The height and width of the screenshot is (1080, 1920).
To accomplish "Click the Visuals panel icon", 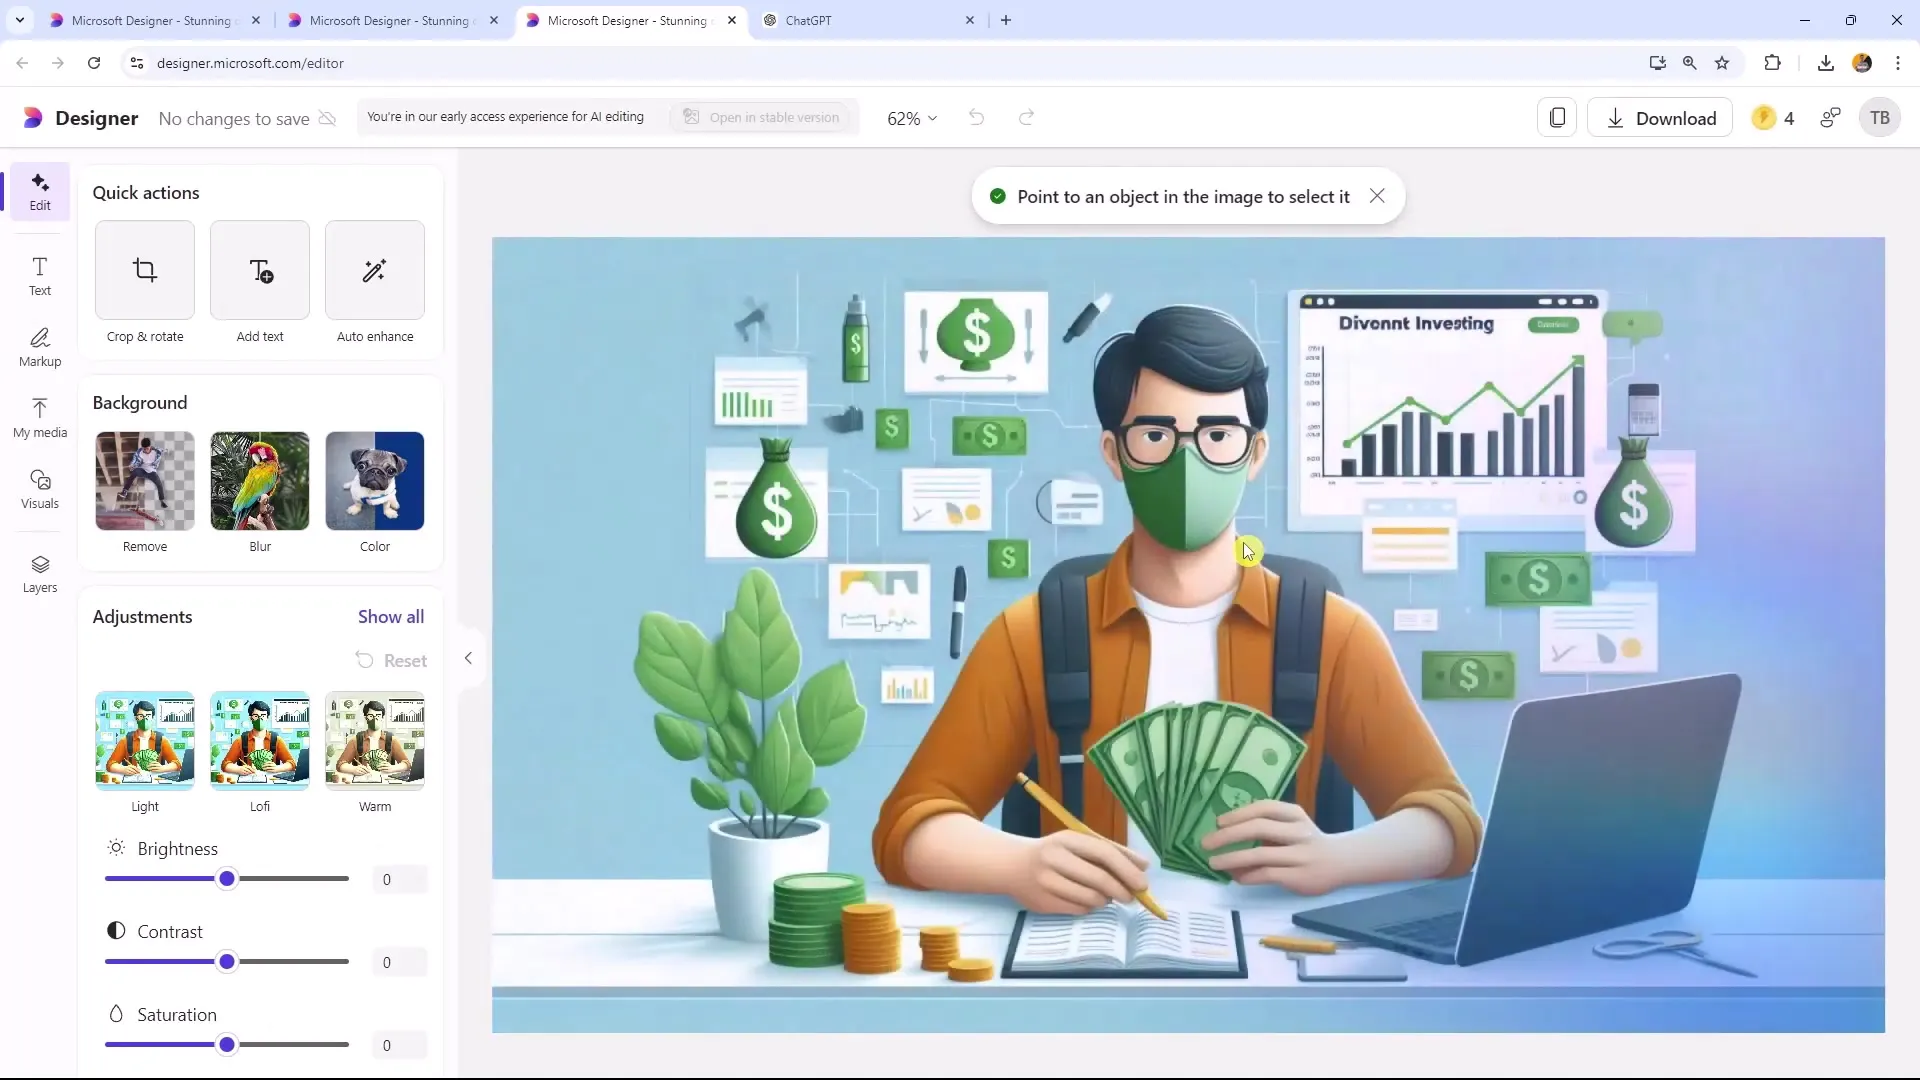I will [x=38, y=489].
